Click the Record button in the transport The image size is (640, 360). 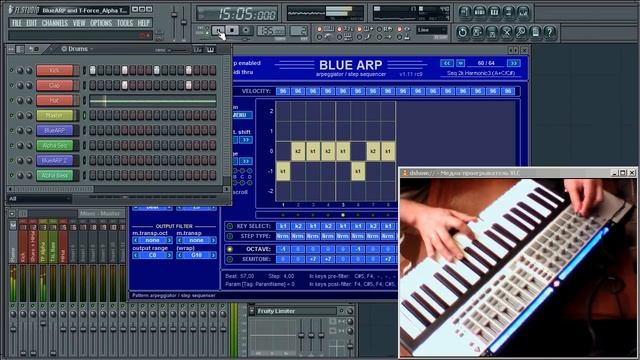[x=246, y=30]
